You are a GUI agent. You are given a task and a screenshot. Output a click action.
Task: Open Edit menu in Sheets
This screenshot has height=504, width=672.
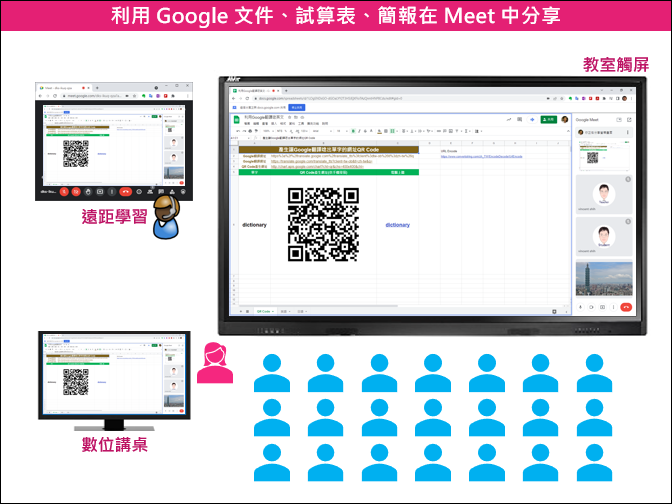pos(256,123)
